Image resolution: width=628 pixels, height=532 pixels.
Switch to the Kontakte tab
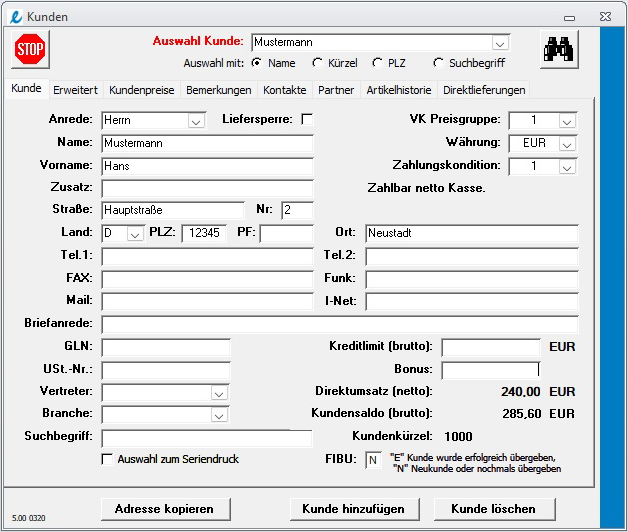click(285, 90)
